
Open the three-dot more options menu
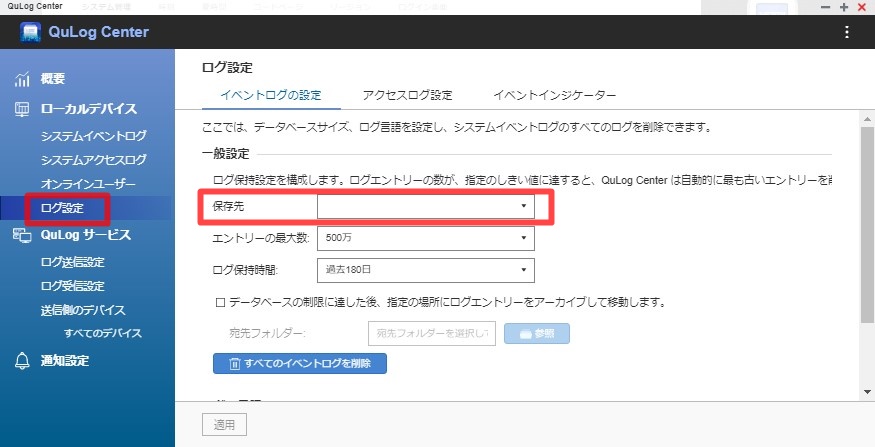pos(847,32)
